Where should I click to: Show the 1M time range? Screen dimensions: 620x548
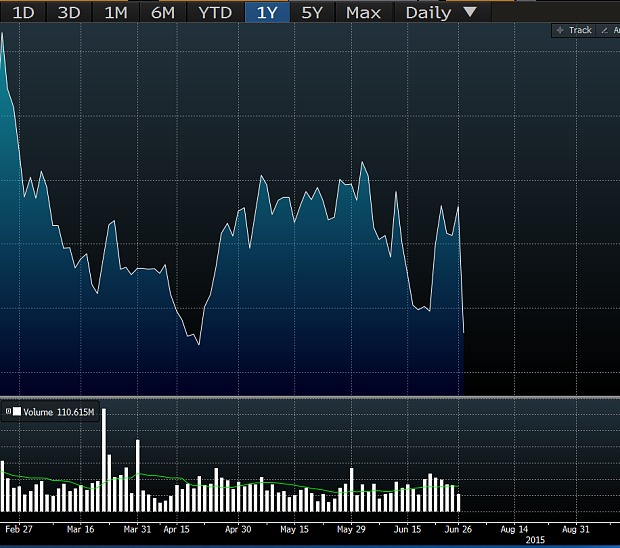pyautogui.click(x=116, y=13)
